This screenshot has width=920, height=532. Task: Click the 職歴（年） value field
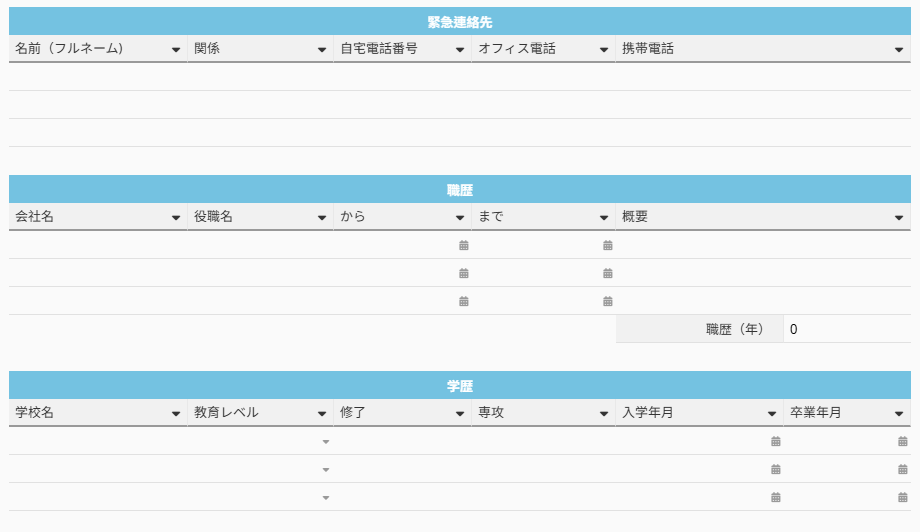[846, 329]
